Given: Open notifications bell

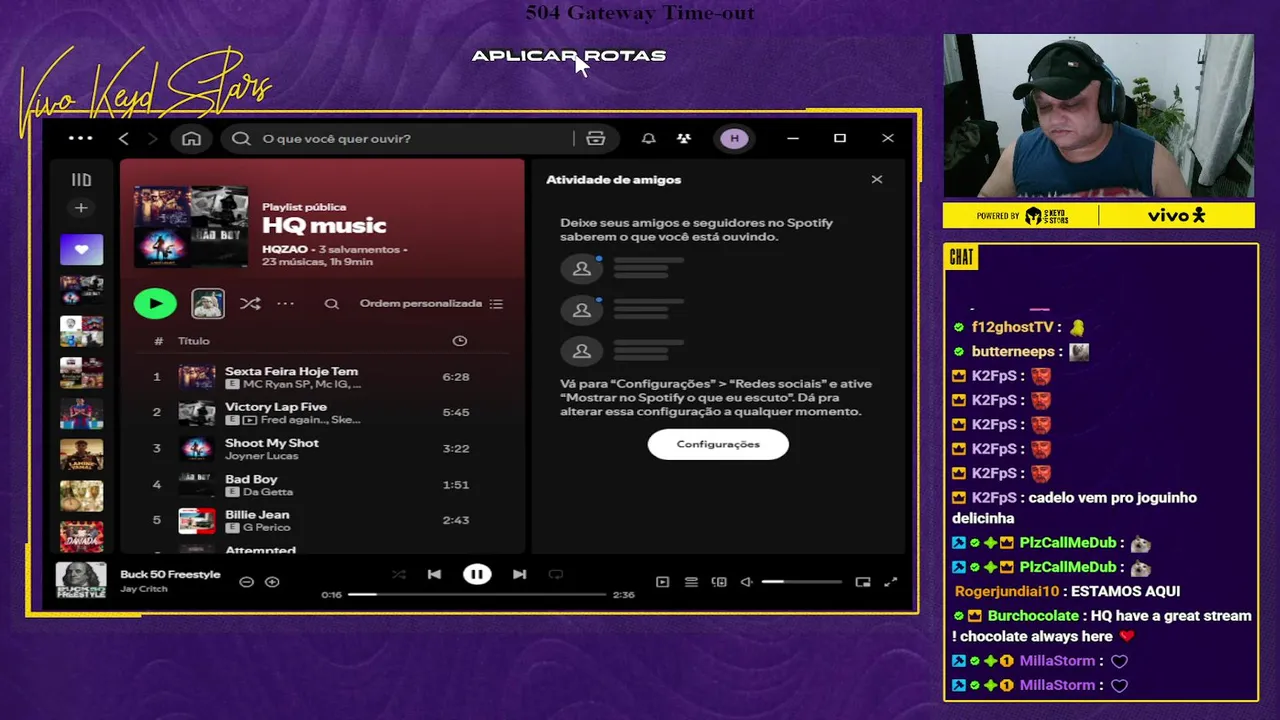Looking at the screenshot, I should point(648,138).
